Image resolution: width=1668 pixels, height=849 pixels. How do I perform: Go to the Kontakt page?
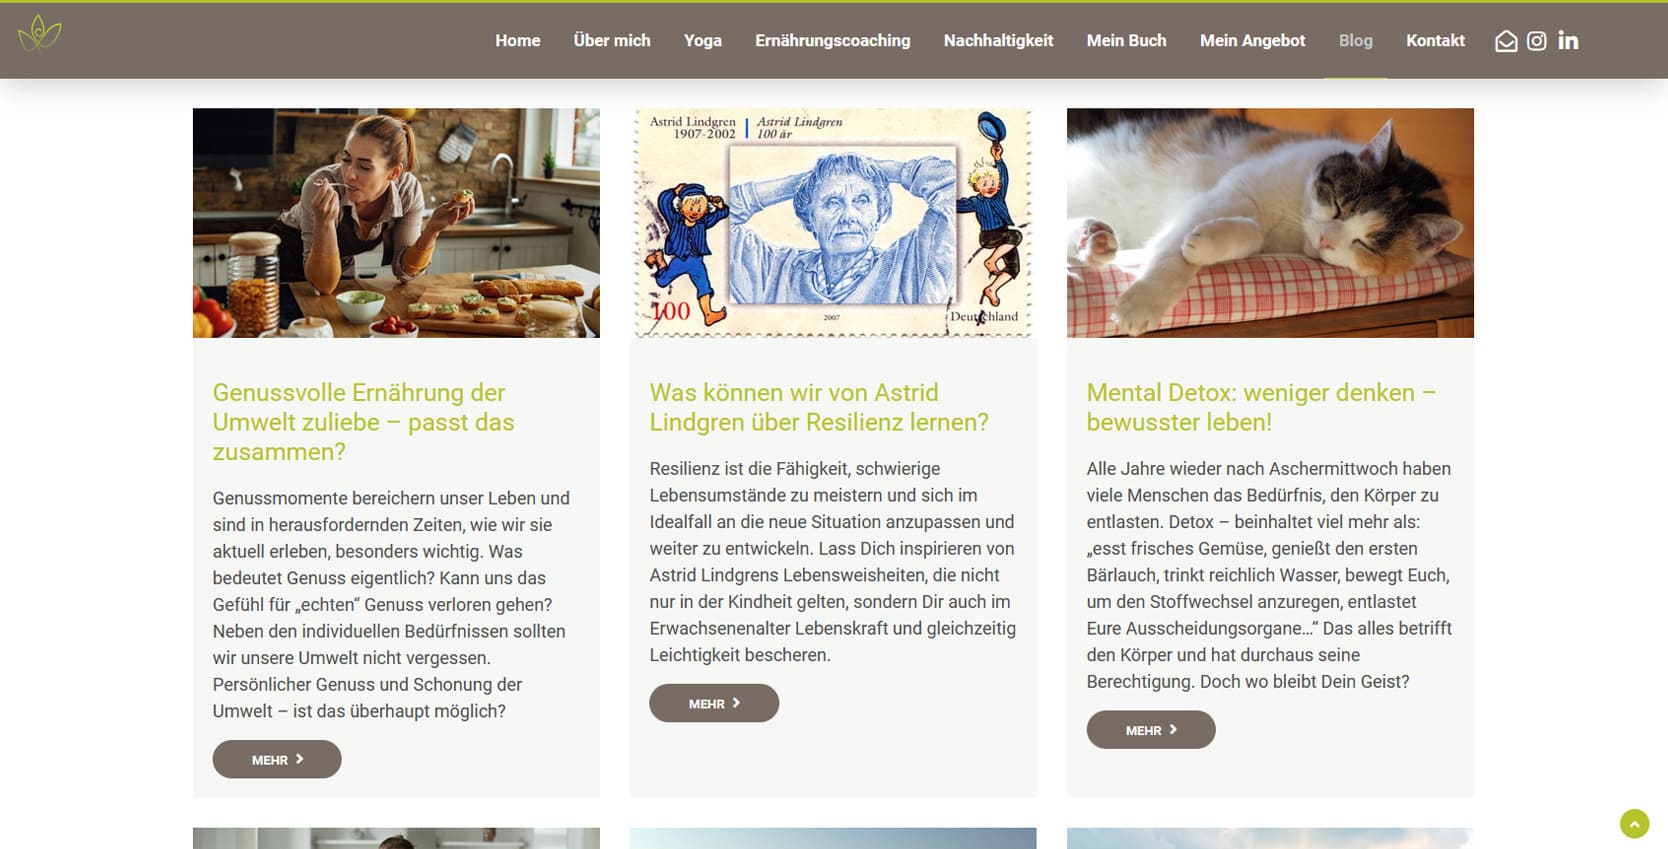[x=1435, y=41]
